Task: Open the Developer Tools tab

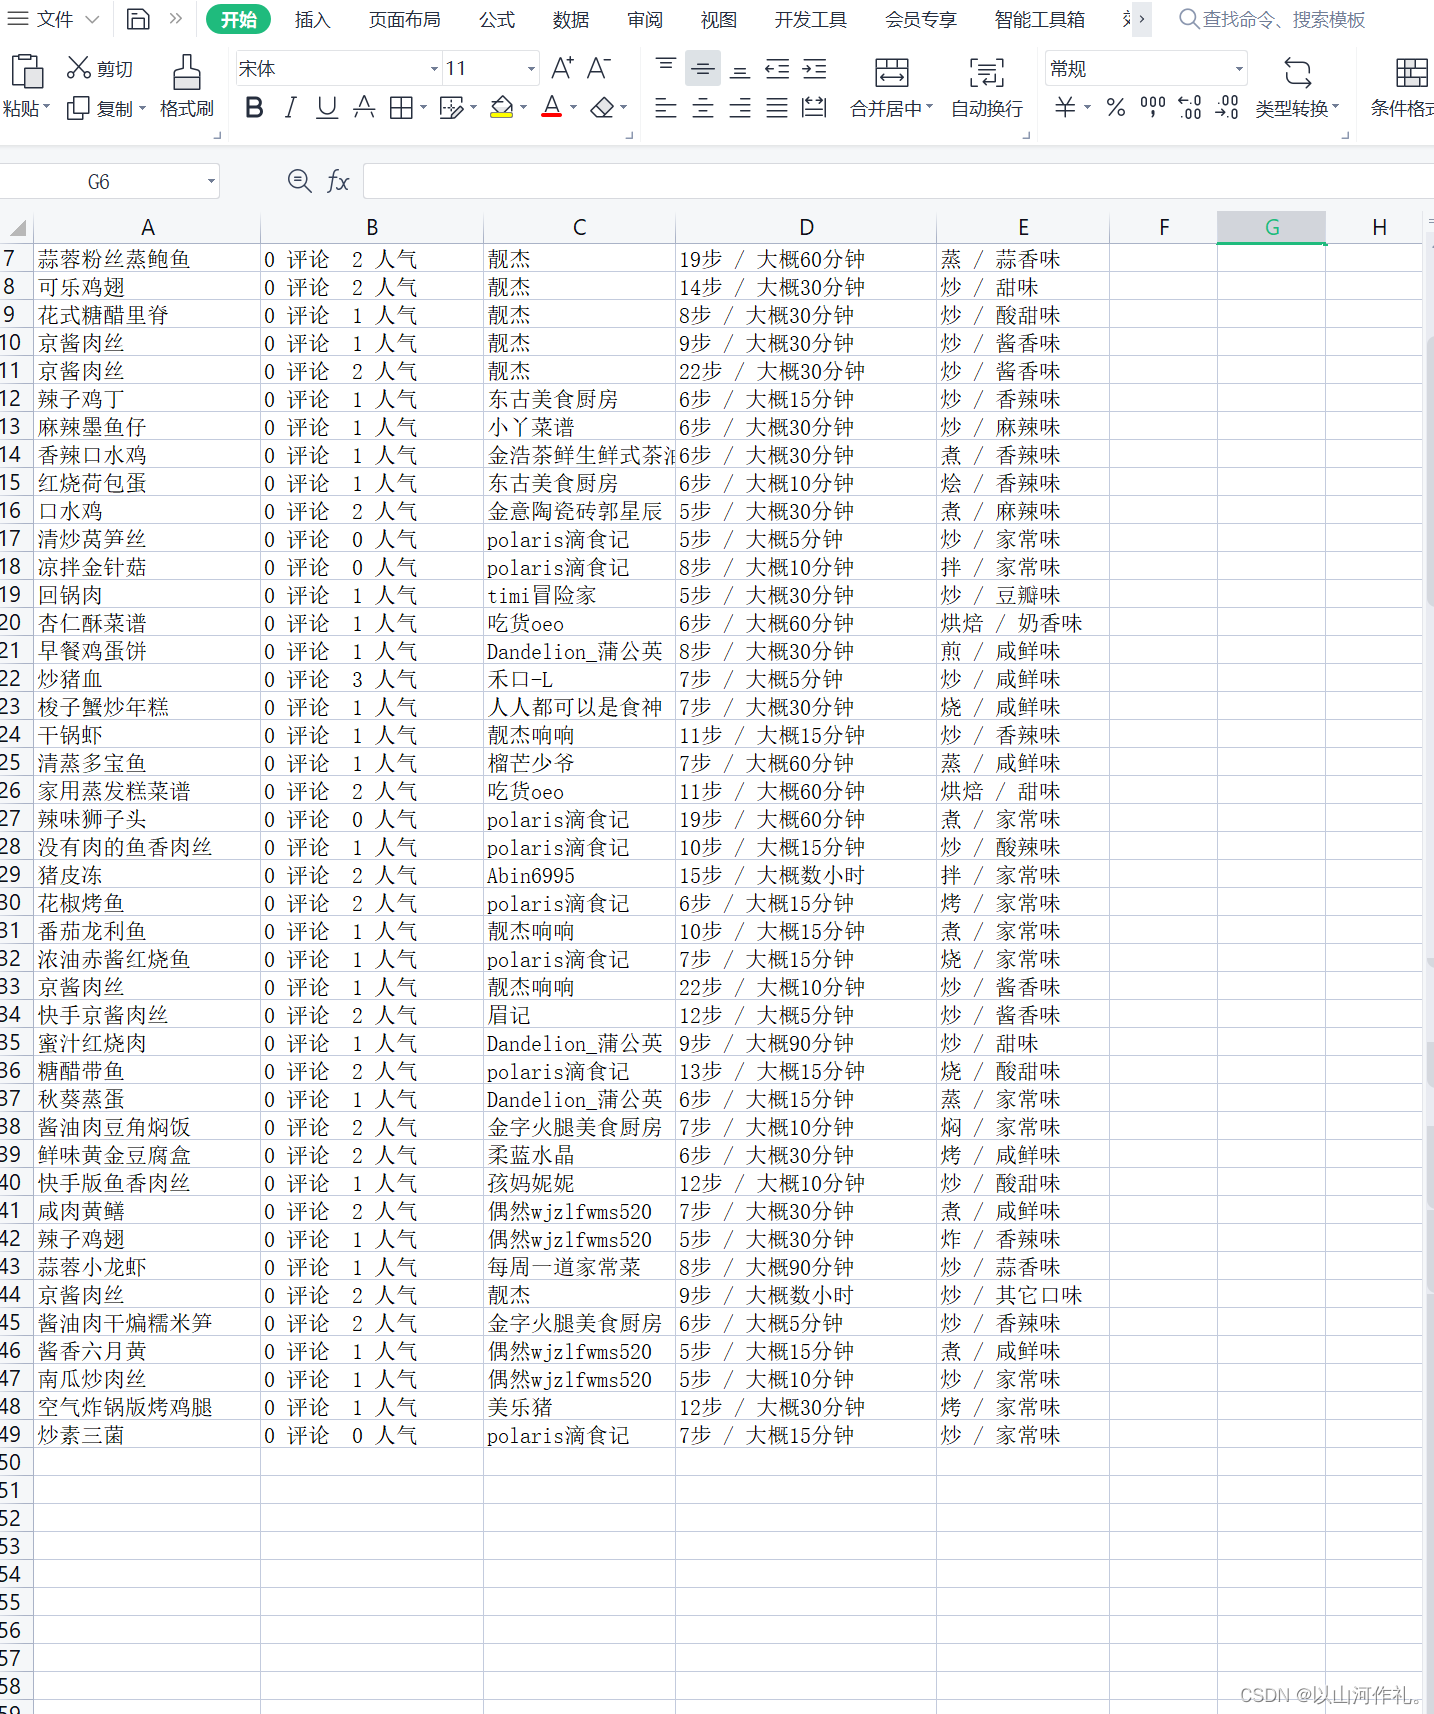Action: [x=810, y=19]
